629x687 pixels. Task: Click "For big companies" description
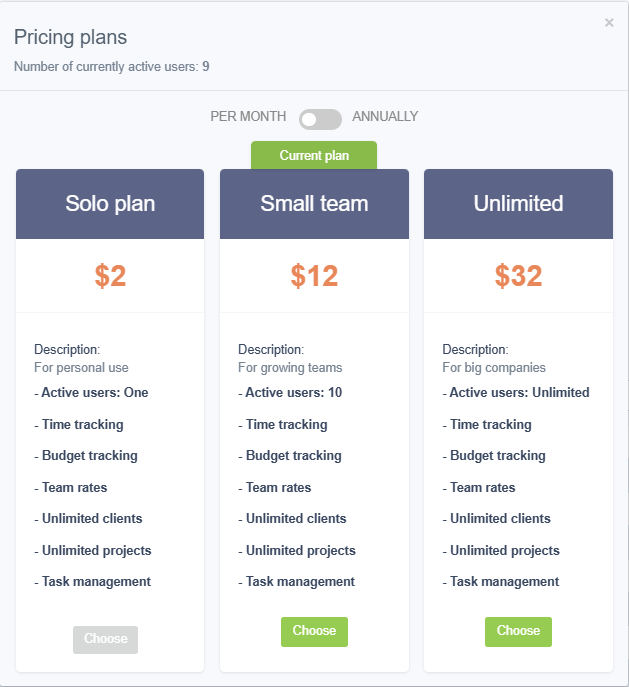coord(494,368)
